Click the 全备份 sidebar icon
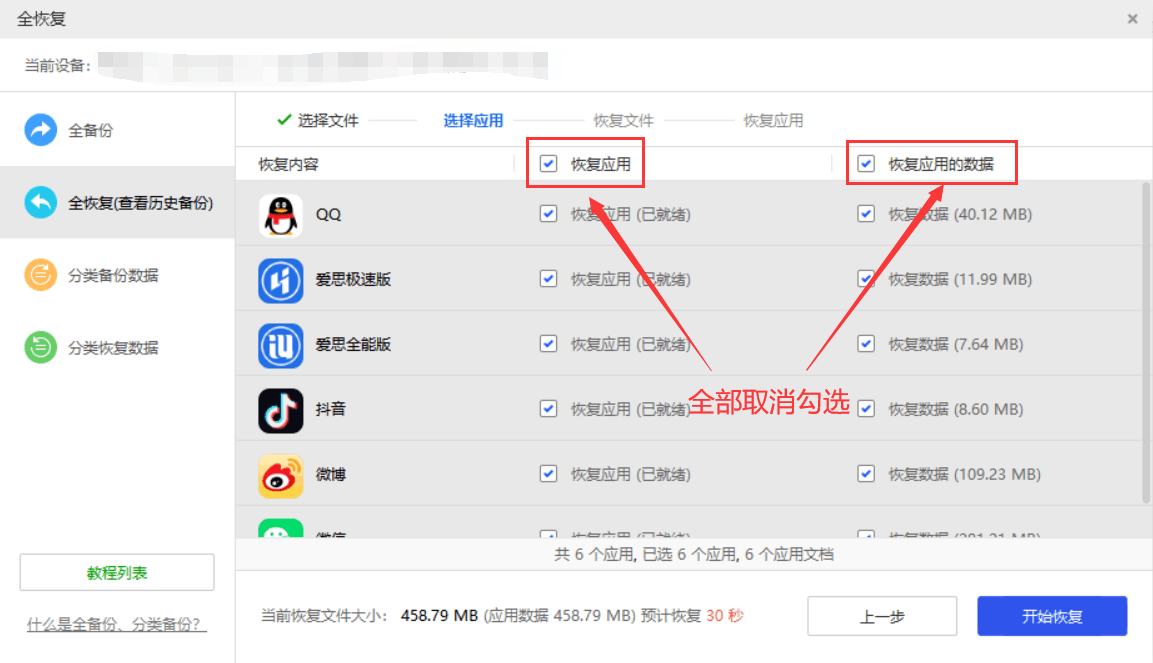The width and height of the screenshot is (1153, 663). [x=41, y=130]
